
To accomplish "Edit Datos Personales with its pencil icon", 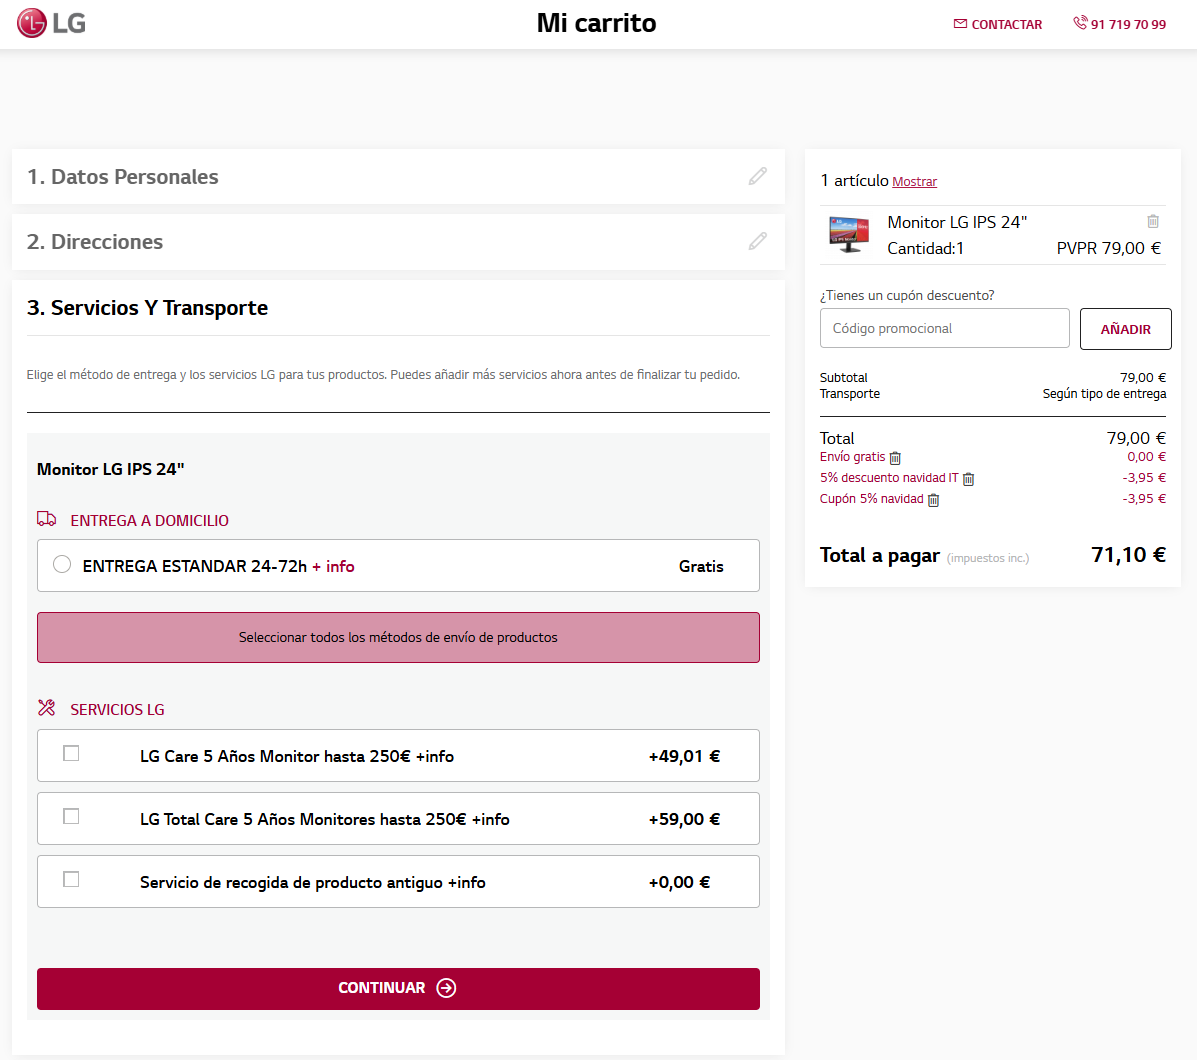I will coord(757,176).
